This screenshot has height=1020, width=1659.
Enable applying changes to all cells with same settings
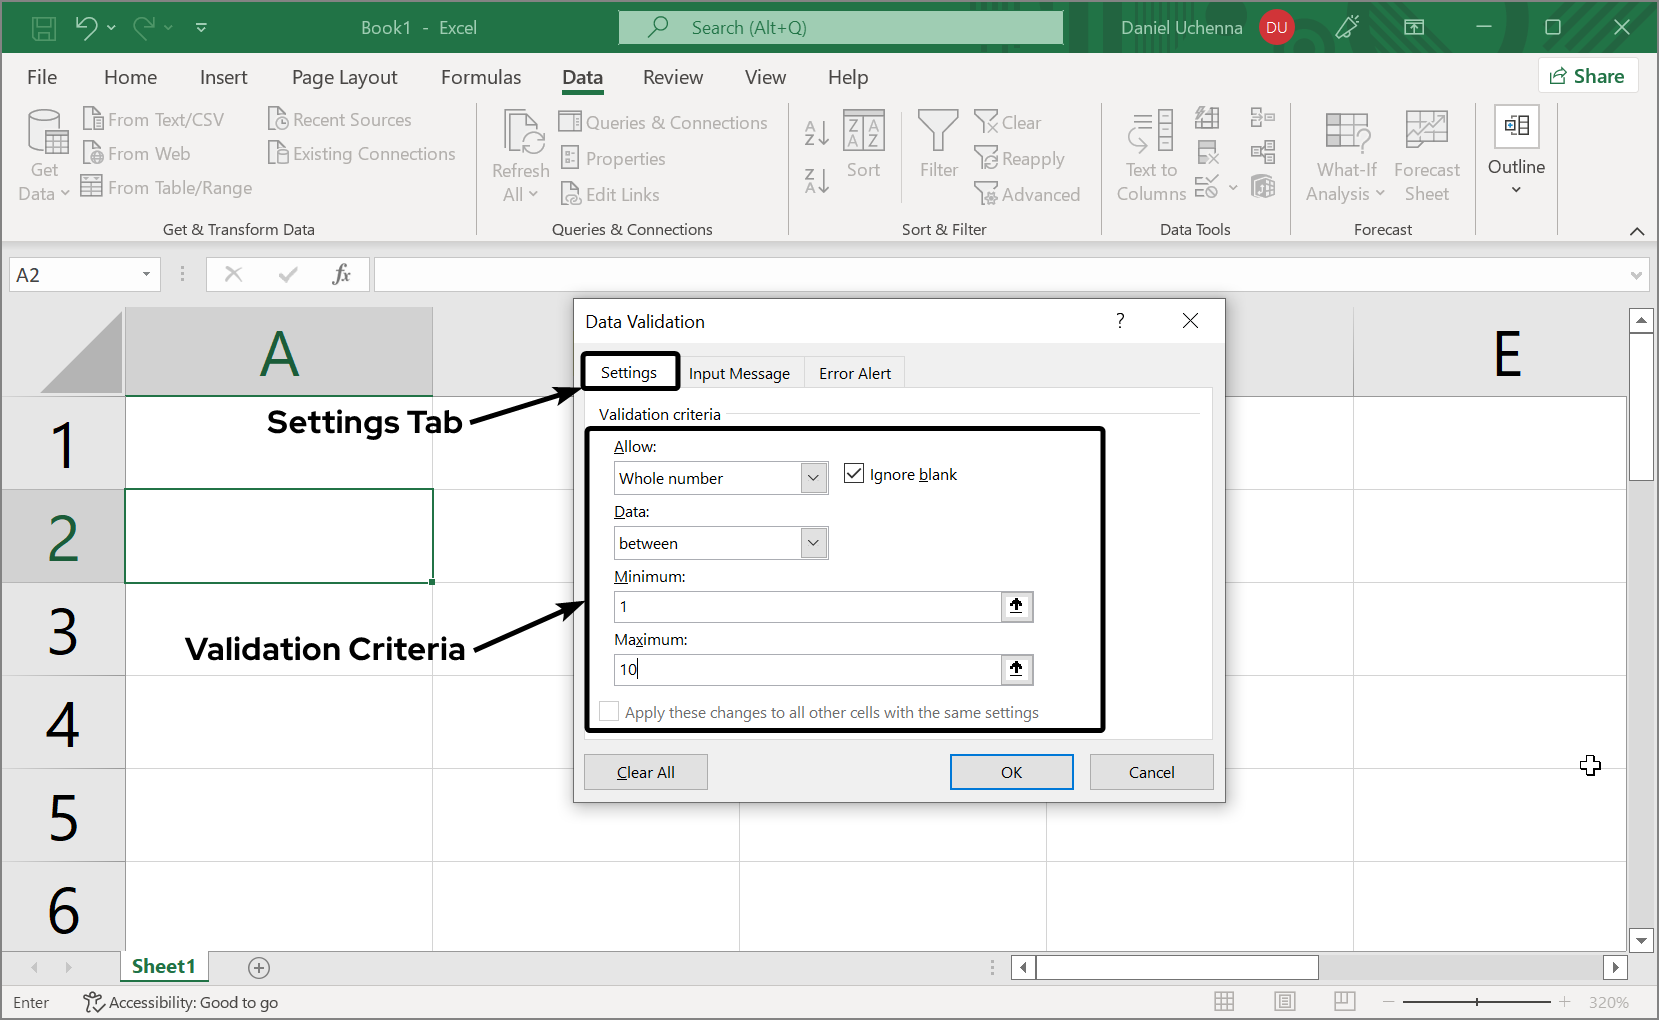(608, 711)
